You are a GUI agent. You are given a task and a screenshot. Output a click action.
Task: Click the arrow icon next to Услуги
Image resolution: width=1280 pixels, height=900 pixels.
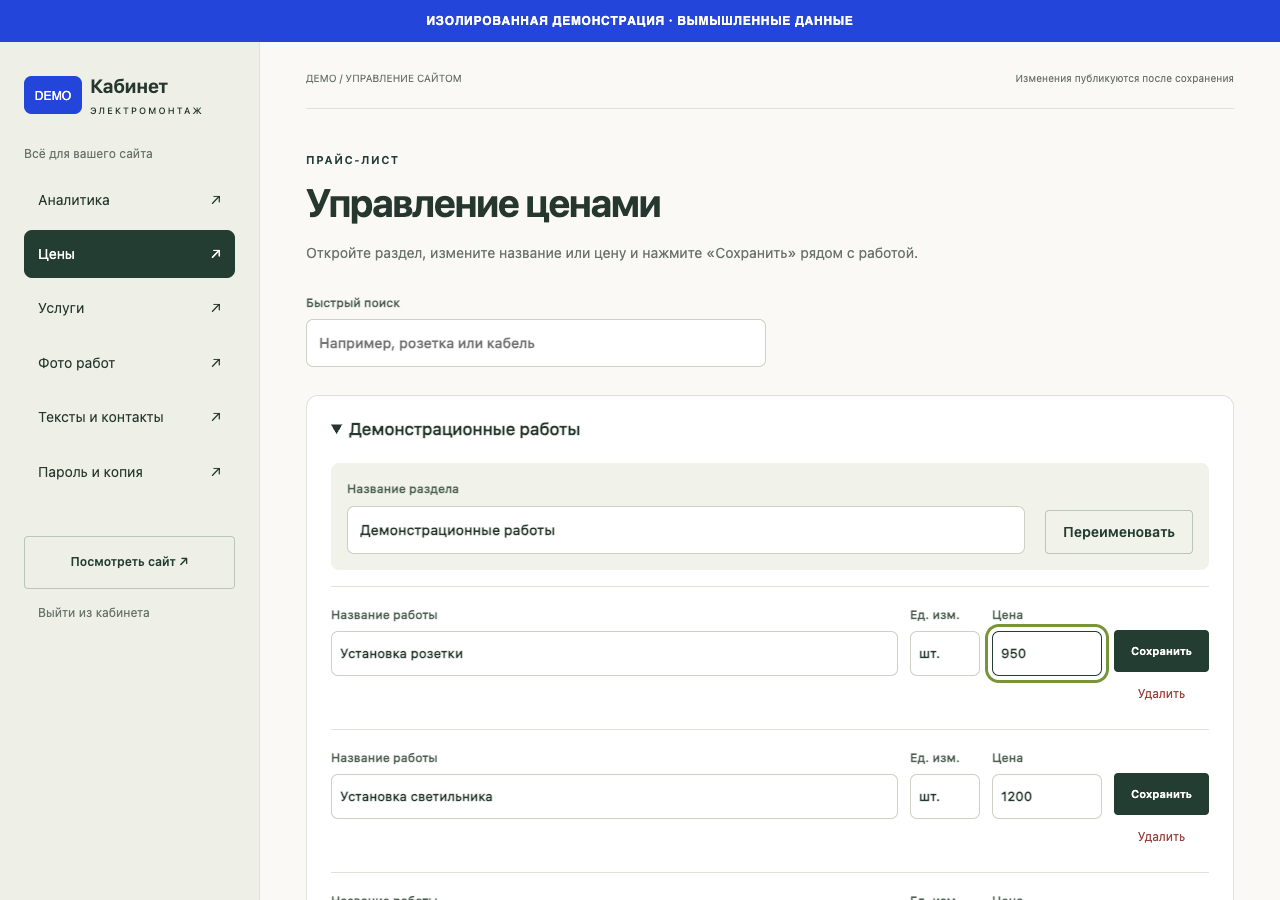[x=216, y=308]
